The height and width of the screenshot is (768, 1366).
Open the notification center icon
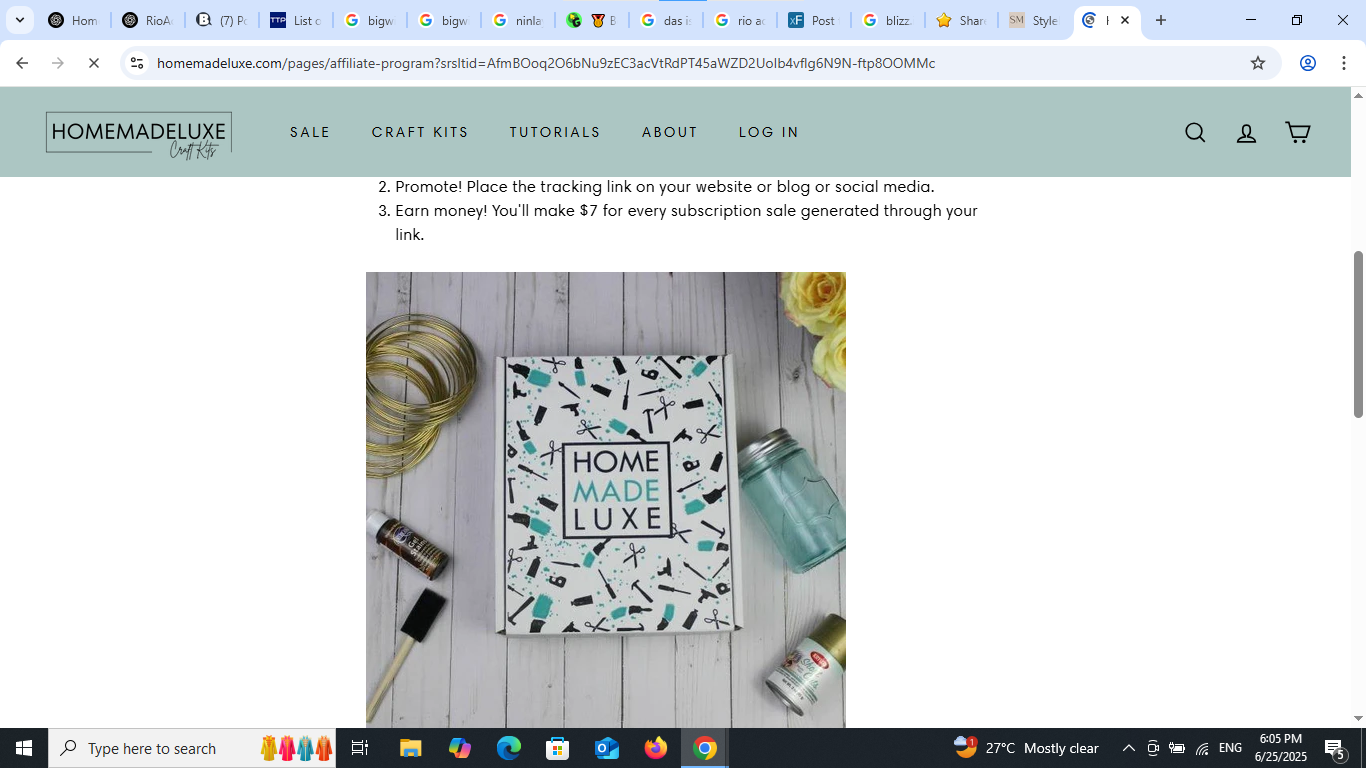tap(1335, 748)
